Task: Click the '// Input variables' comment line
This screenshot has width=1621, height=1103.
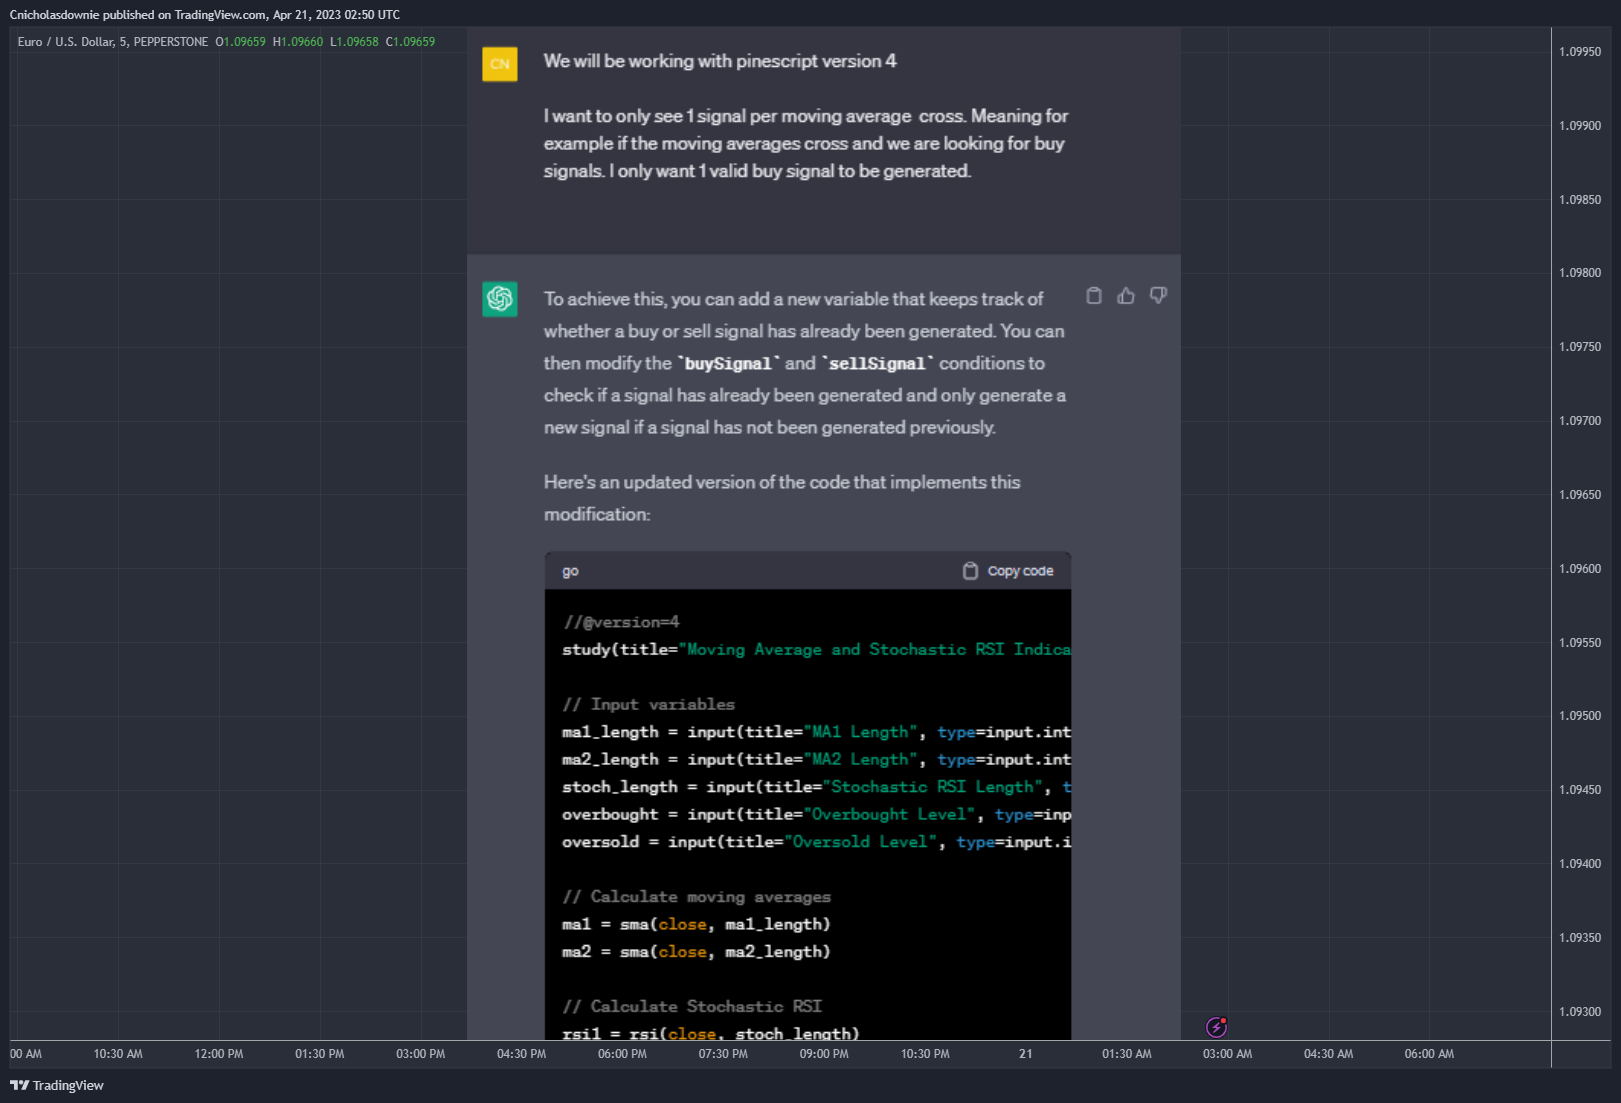Action: (648, 704)
